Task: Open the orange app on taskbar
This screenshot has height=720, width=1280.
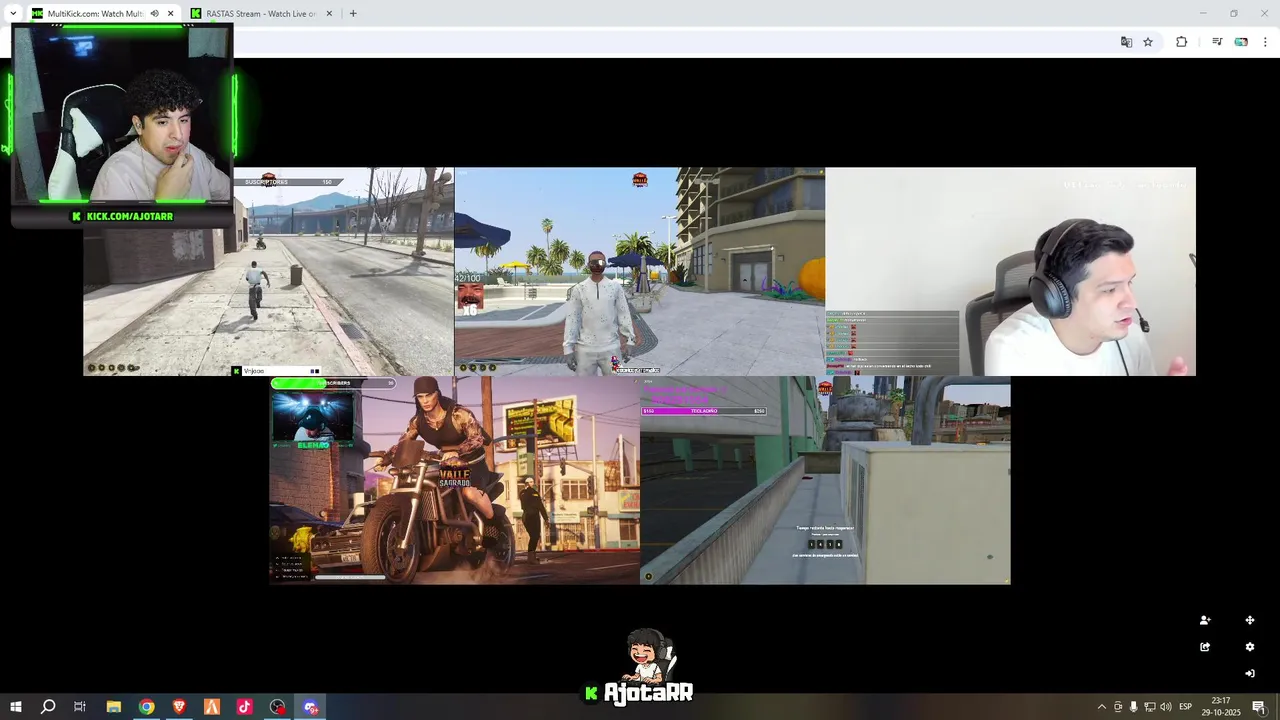Action: pos(212,707)
